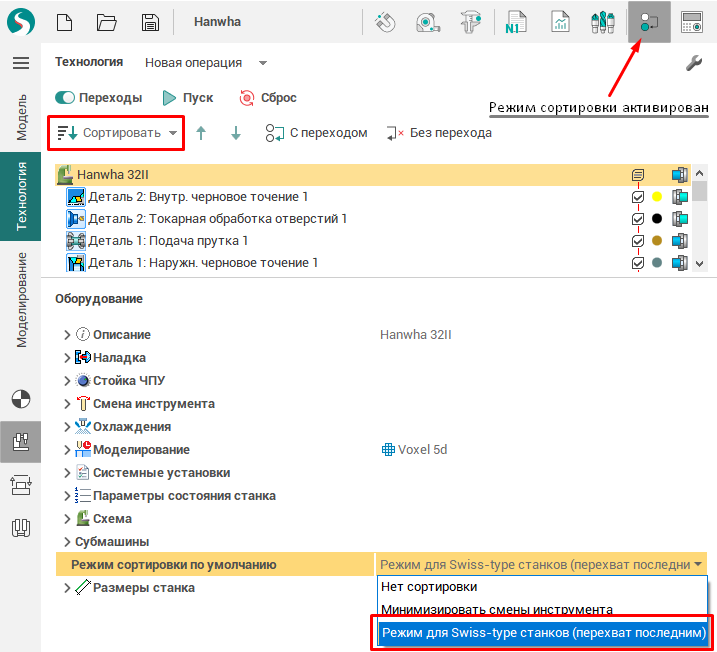Toggle checkbox for Деталь 2: Внутр. черновое точение 1
Image resolution: width=717 pixels, height=652 pixels.
638,197
